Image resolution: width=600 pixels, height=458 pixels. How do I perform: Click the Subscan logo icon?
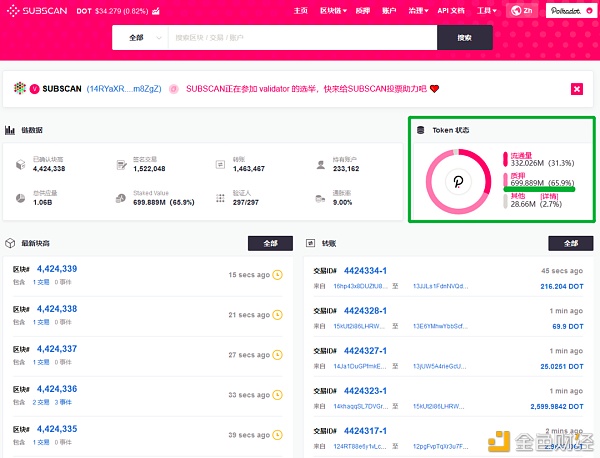point(13,11)
